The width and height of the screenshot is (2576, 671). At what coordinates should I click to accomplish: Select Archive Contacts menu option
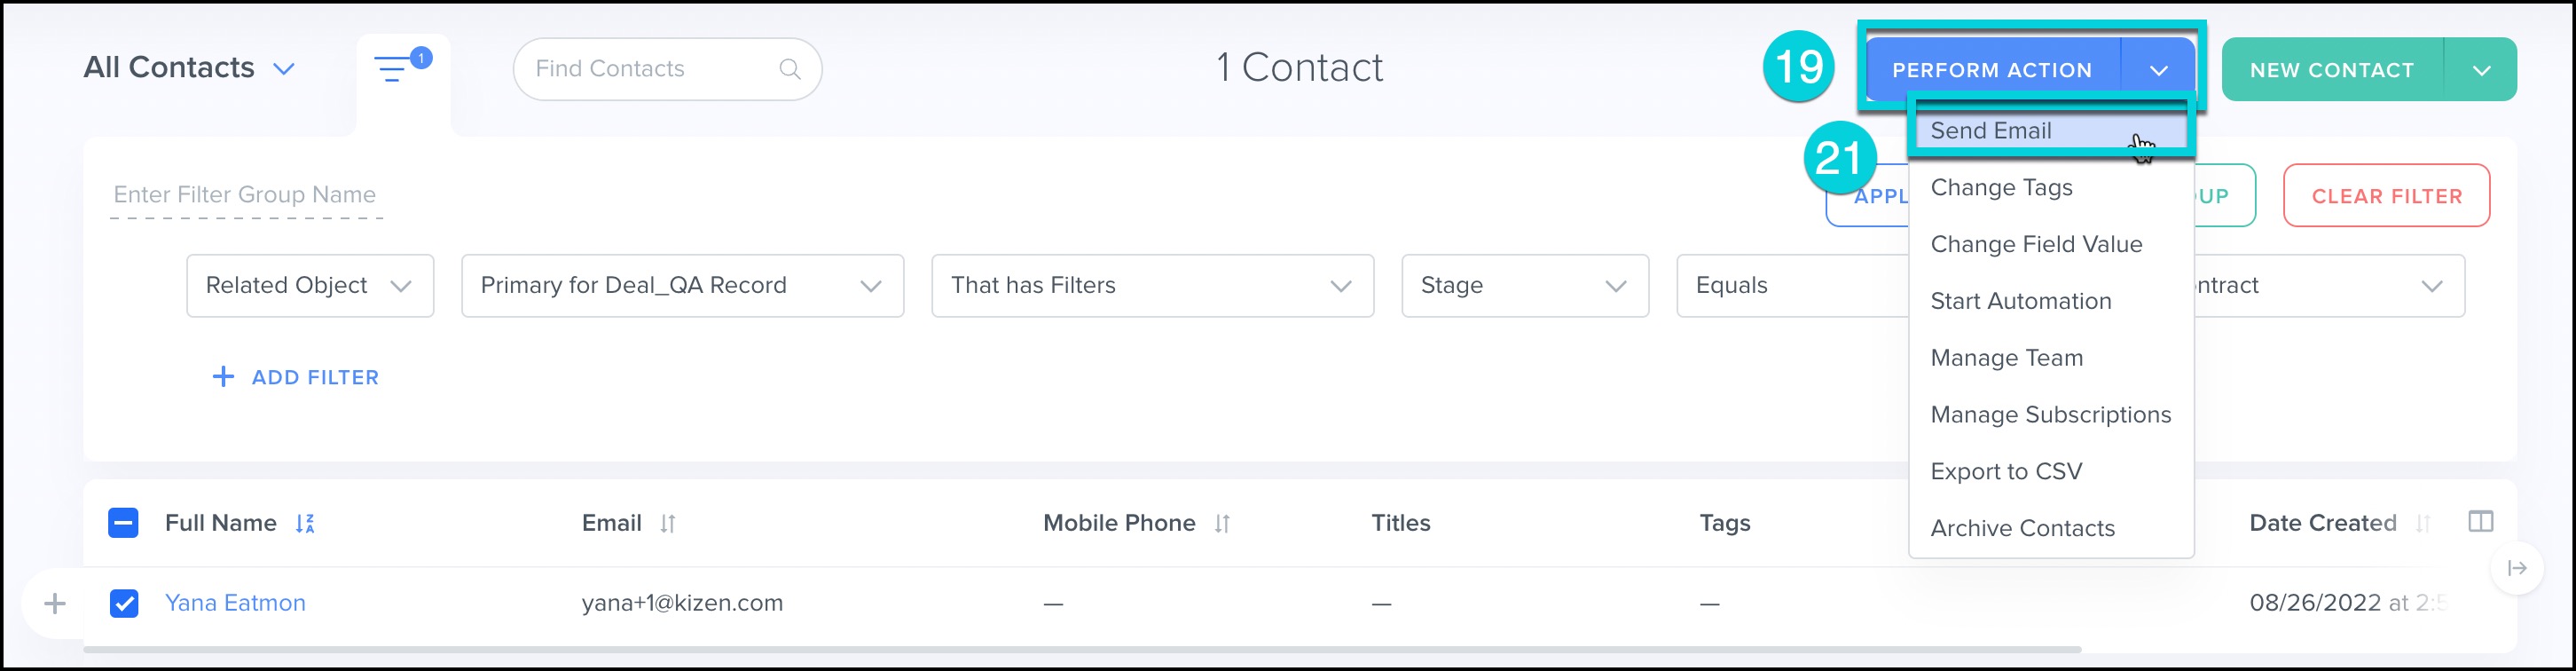[x=2022, y=528]
